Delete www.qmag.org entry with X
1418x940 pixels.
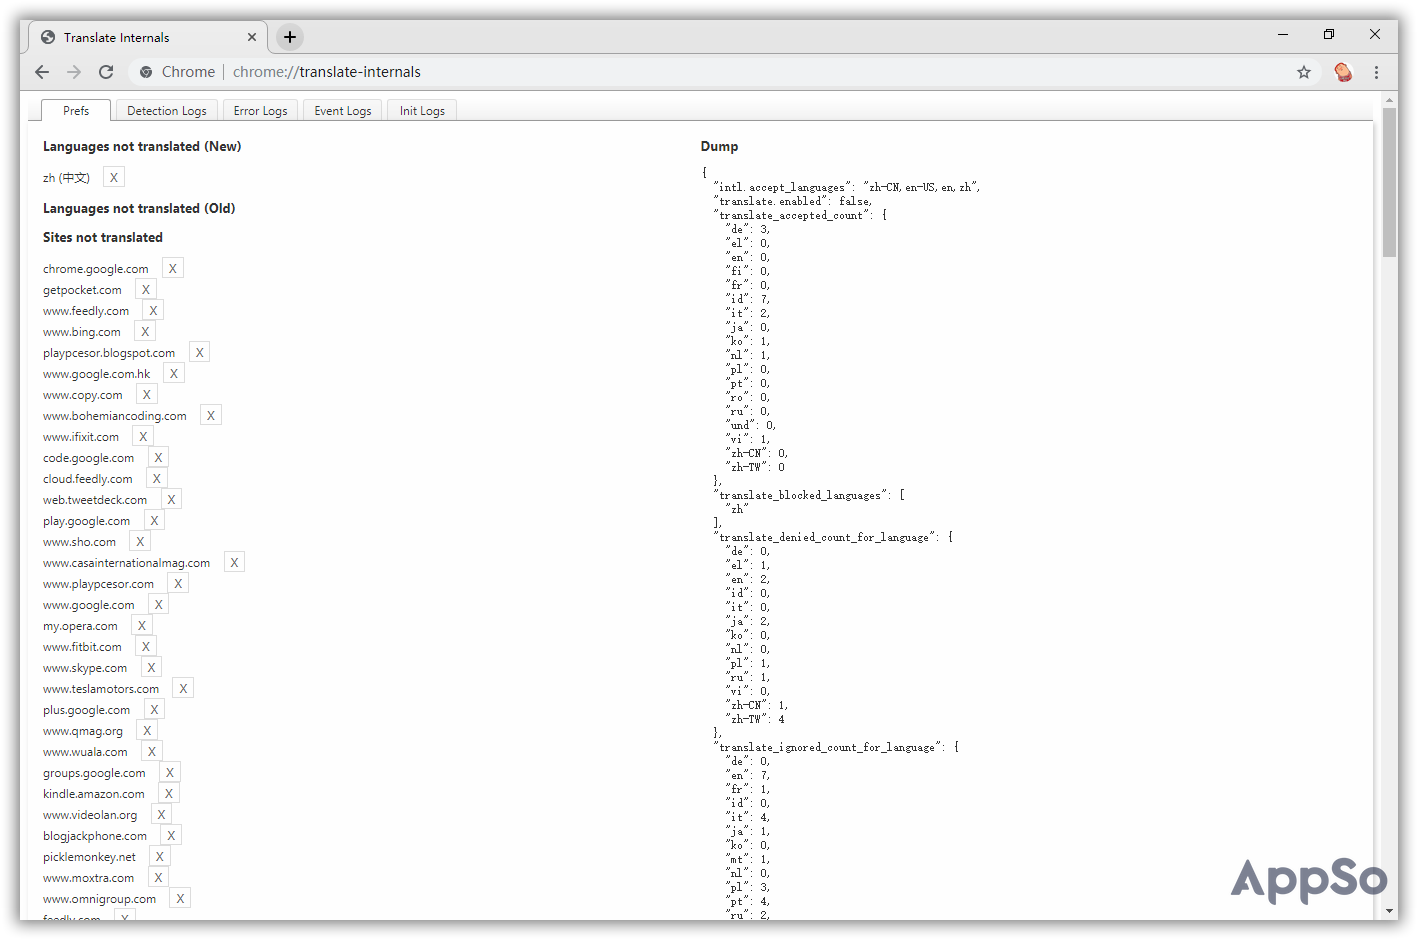[x=147, y=731]
